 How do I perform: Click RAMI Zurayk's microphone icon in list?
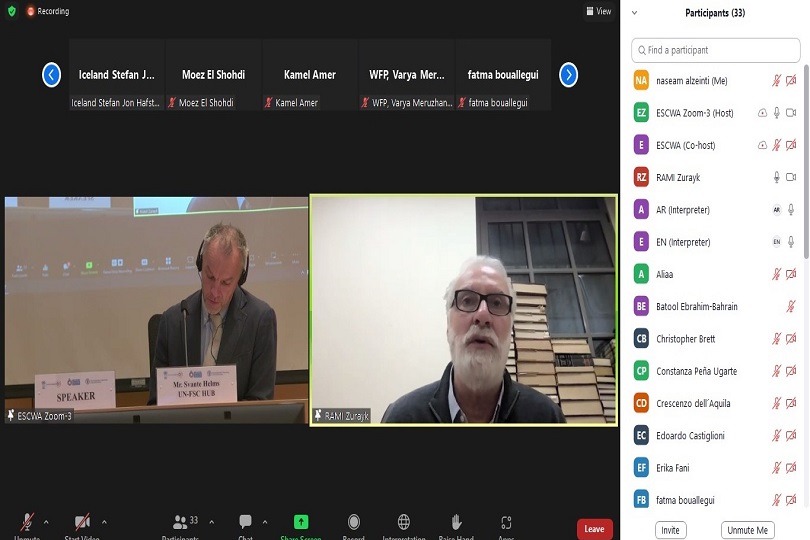tap(776, 177)
